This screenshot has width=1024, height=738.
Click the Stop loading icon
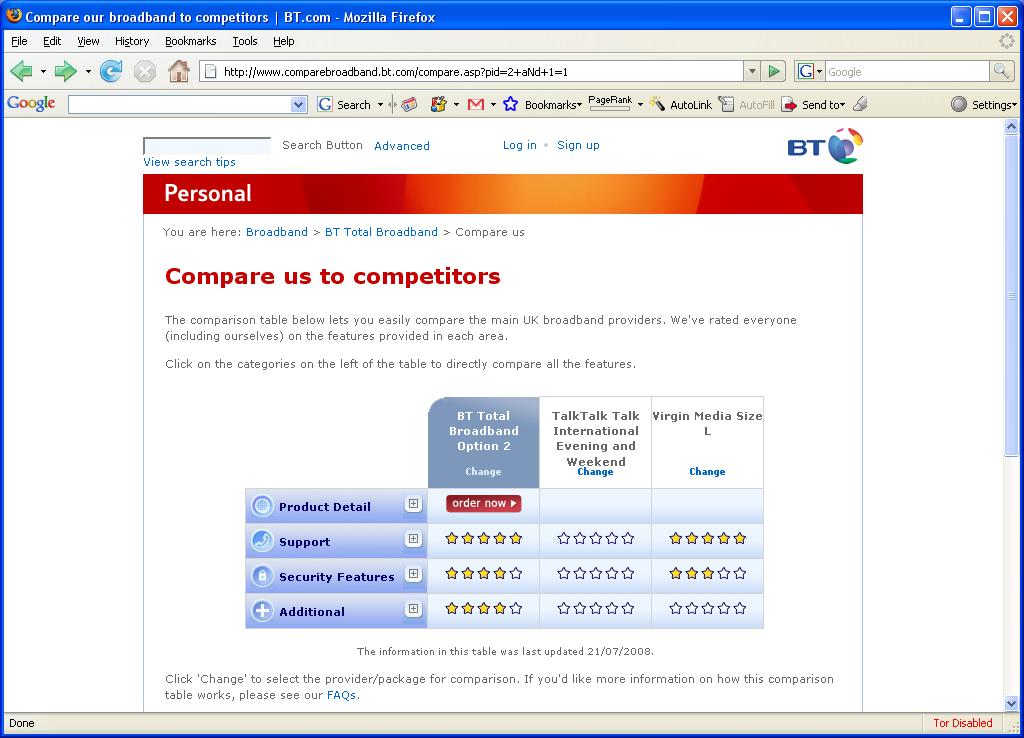tap(144, 71)
